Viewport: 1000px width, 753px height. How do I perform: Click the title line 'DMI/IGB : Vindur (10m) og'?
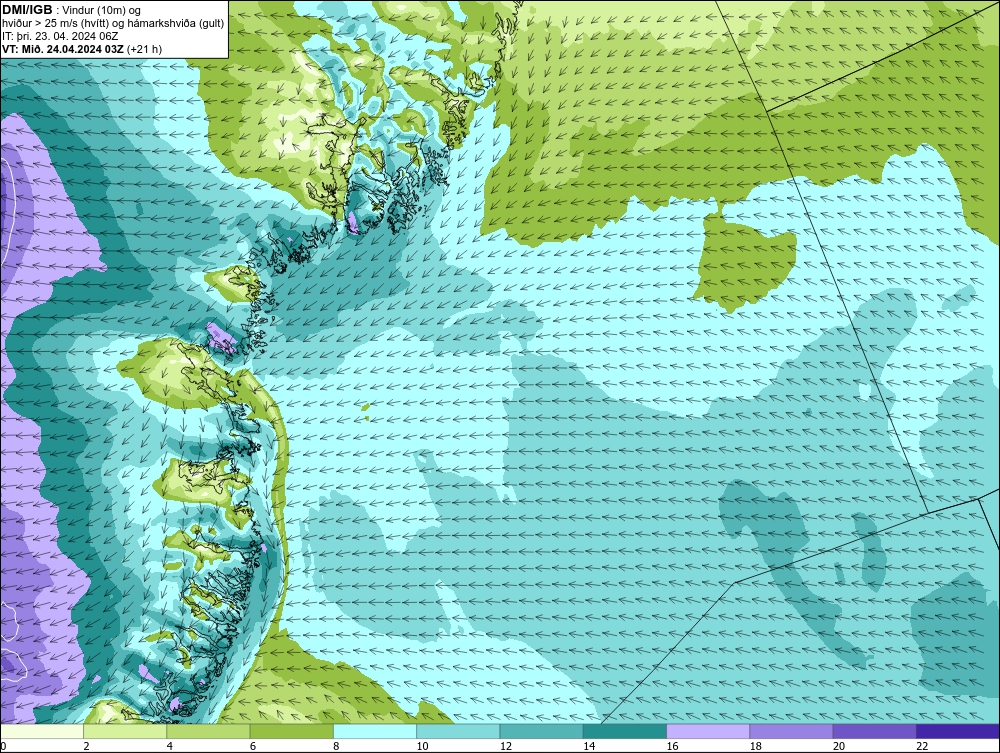tap(71, 10)
